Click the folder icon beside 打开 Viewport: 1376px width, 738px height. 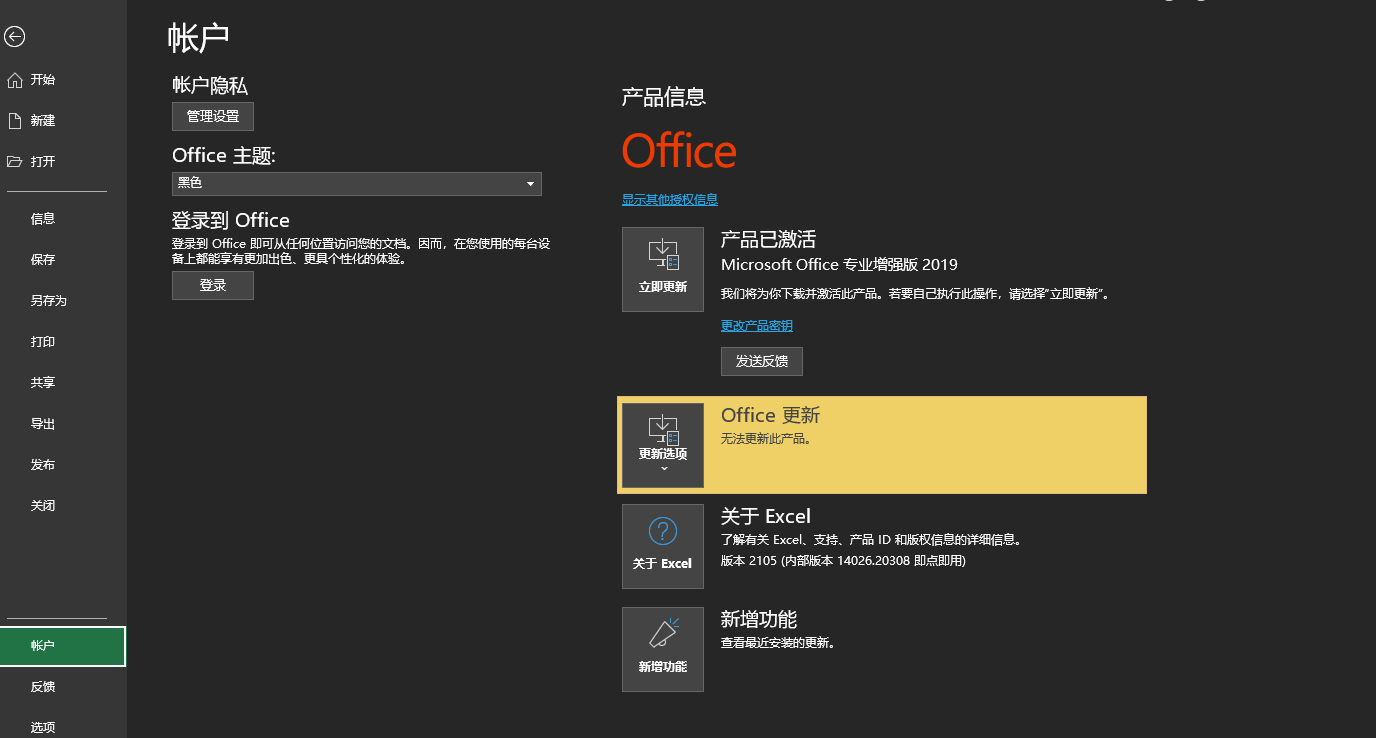tap(14, 161)
